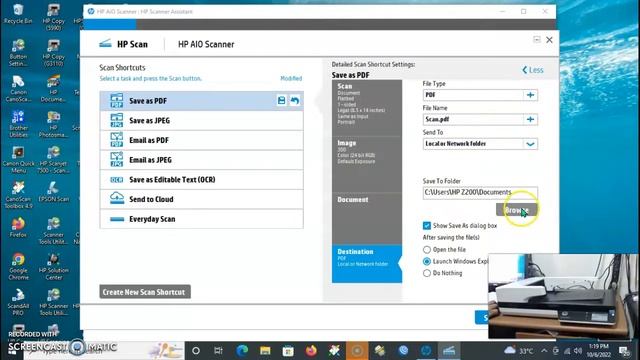
Task: Open Task View on the taskbar
Action: (218, 351)
